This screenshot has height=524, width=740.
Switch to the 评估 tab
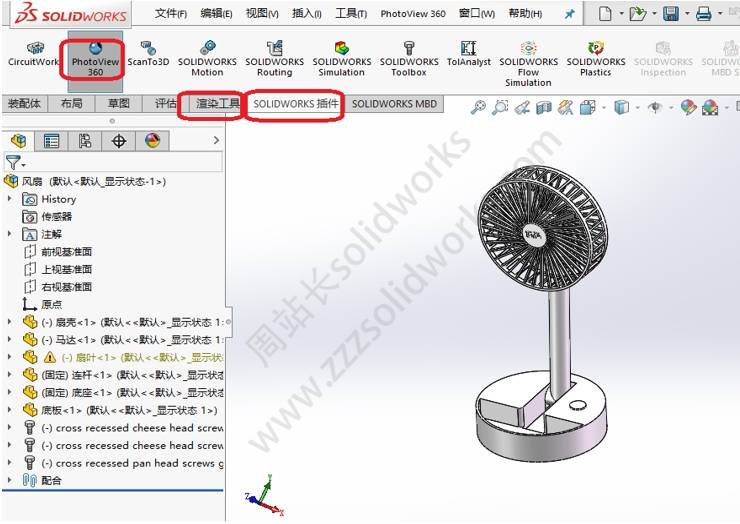click(x=165, y=103)
